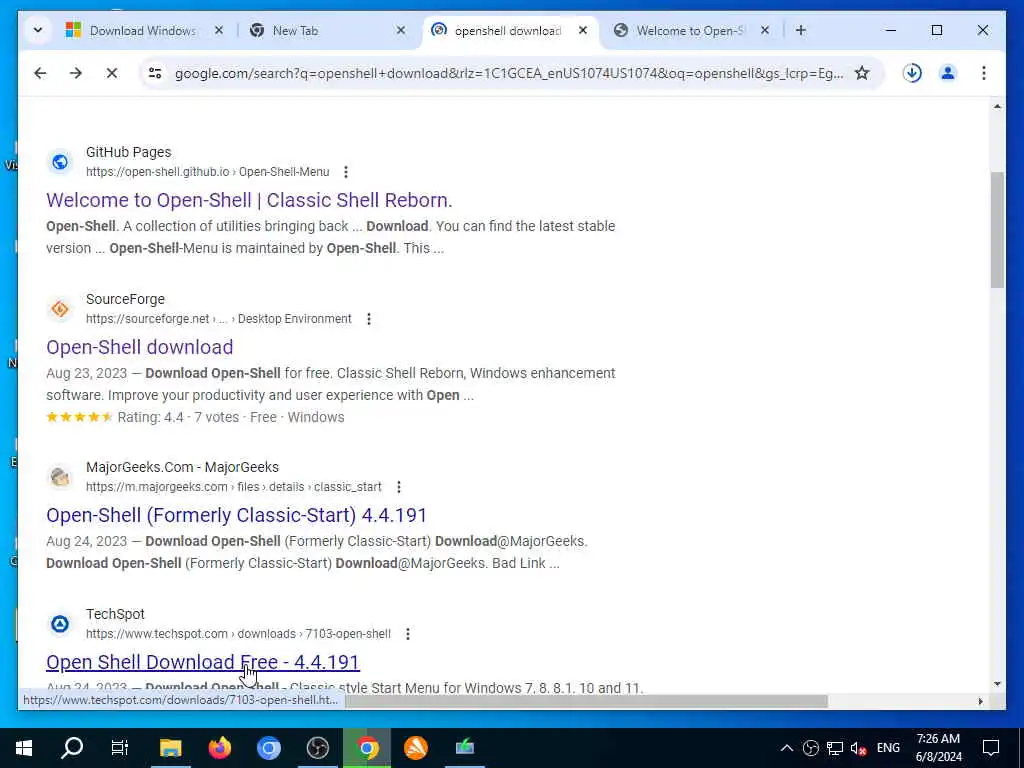This screenshot has width=1024, height=768.
Task: Open the orange circular app on taskbar
Action: tap(416, 748)
